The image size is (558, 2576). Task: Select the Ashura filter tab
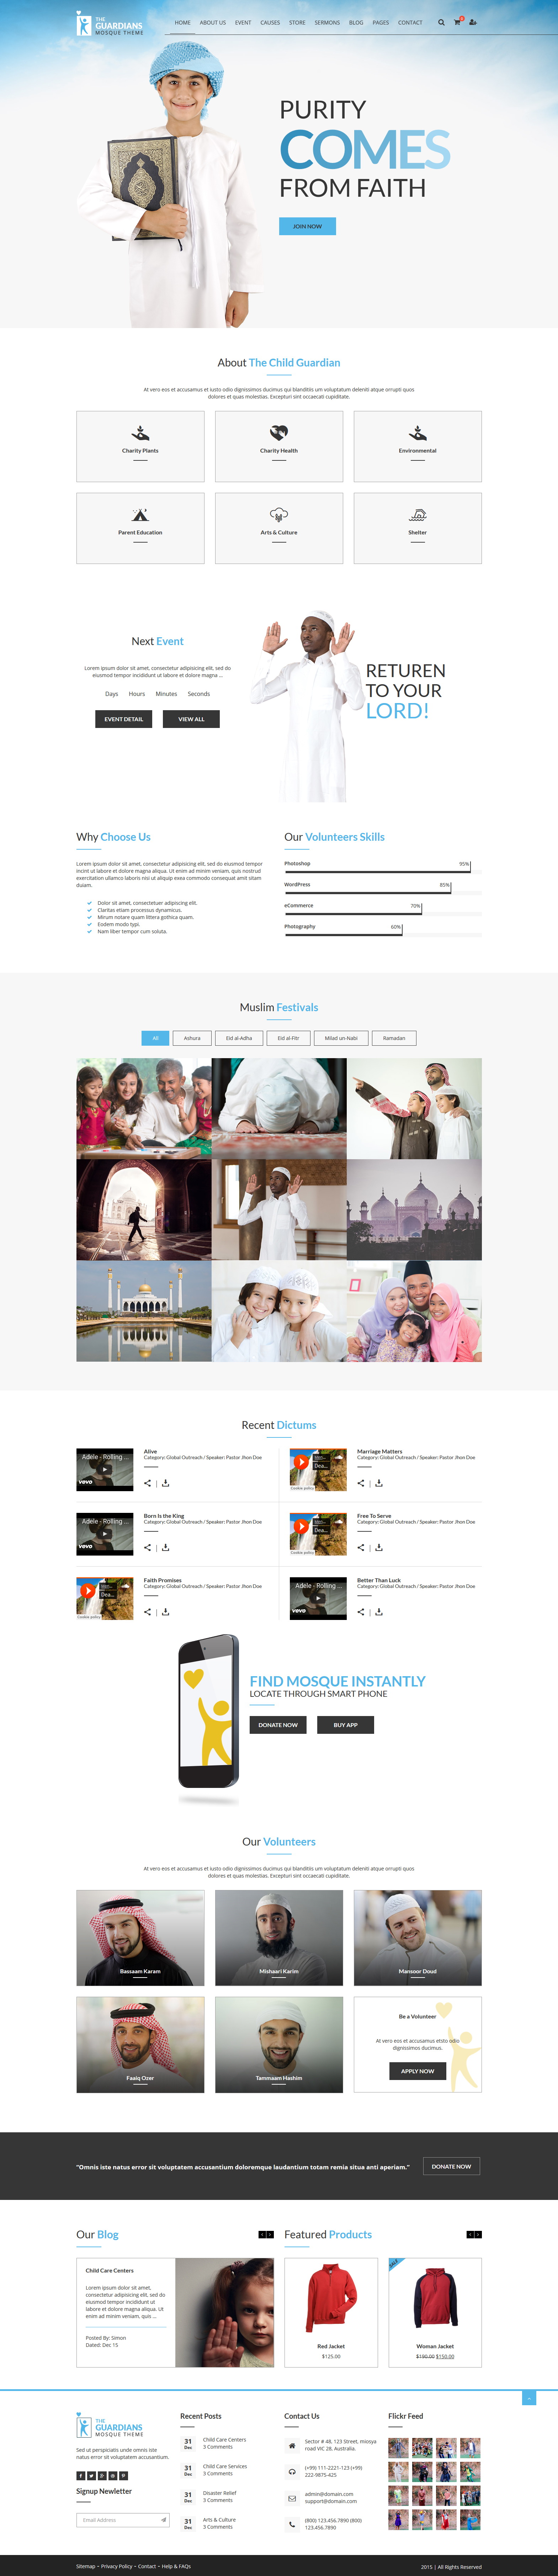[x=192, y=1038]
